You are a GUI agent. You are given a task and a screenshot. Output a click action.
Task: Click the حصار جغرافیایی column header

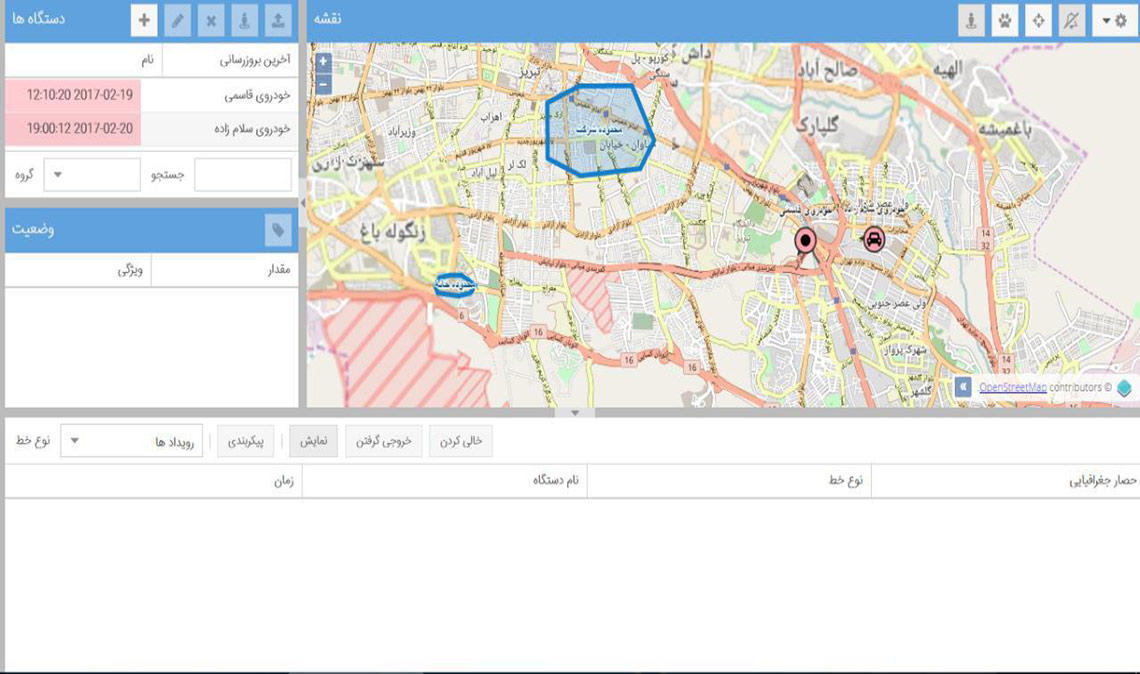1005,481
